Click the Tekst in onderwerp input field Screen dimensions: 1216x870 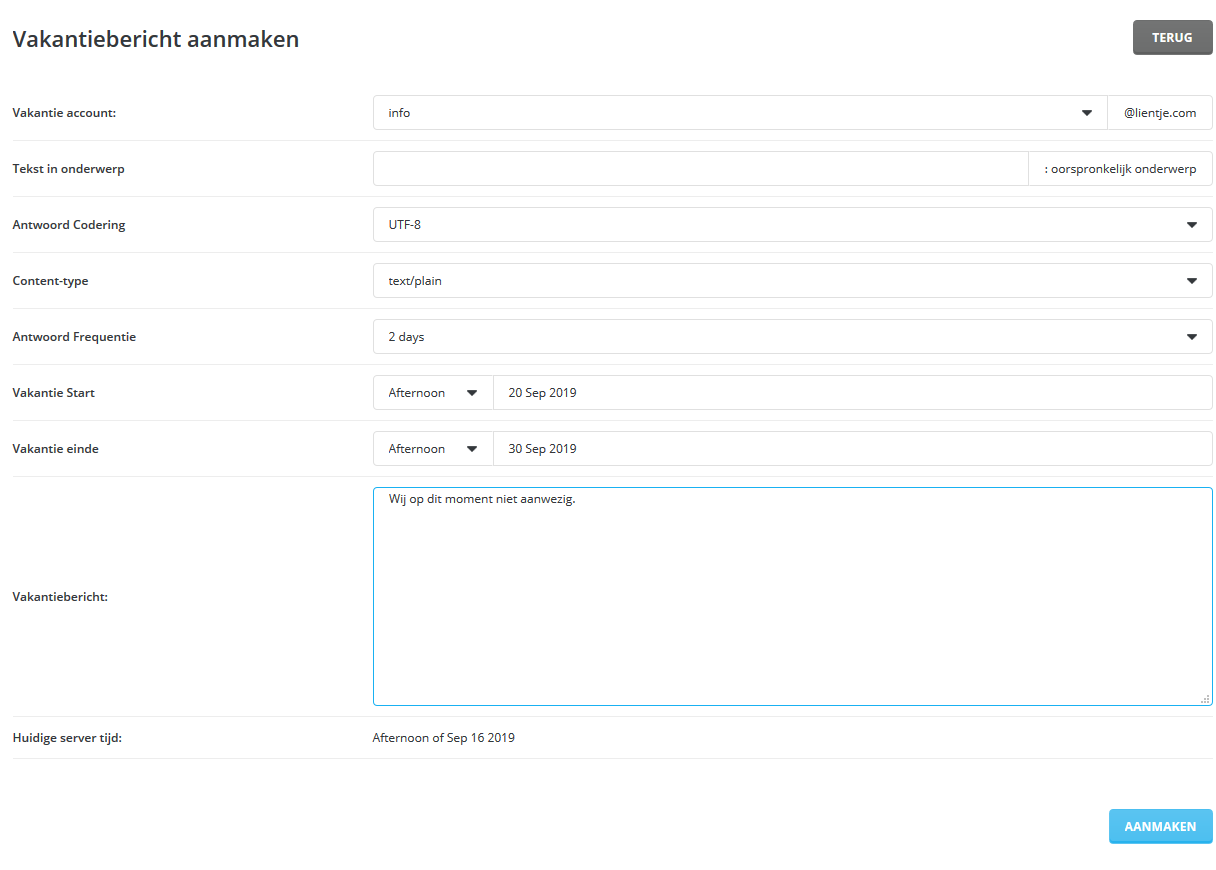(700, 169)
